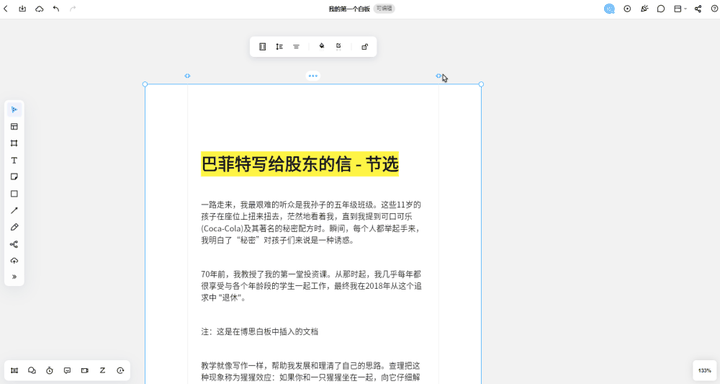The width and height of the screenshot is (720, 384).
Task: Toggle the lock icon for the document
Action: tap(365, 46)
